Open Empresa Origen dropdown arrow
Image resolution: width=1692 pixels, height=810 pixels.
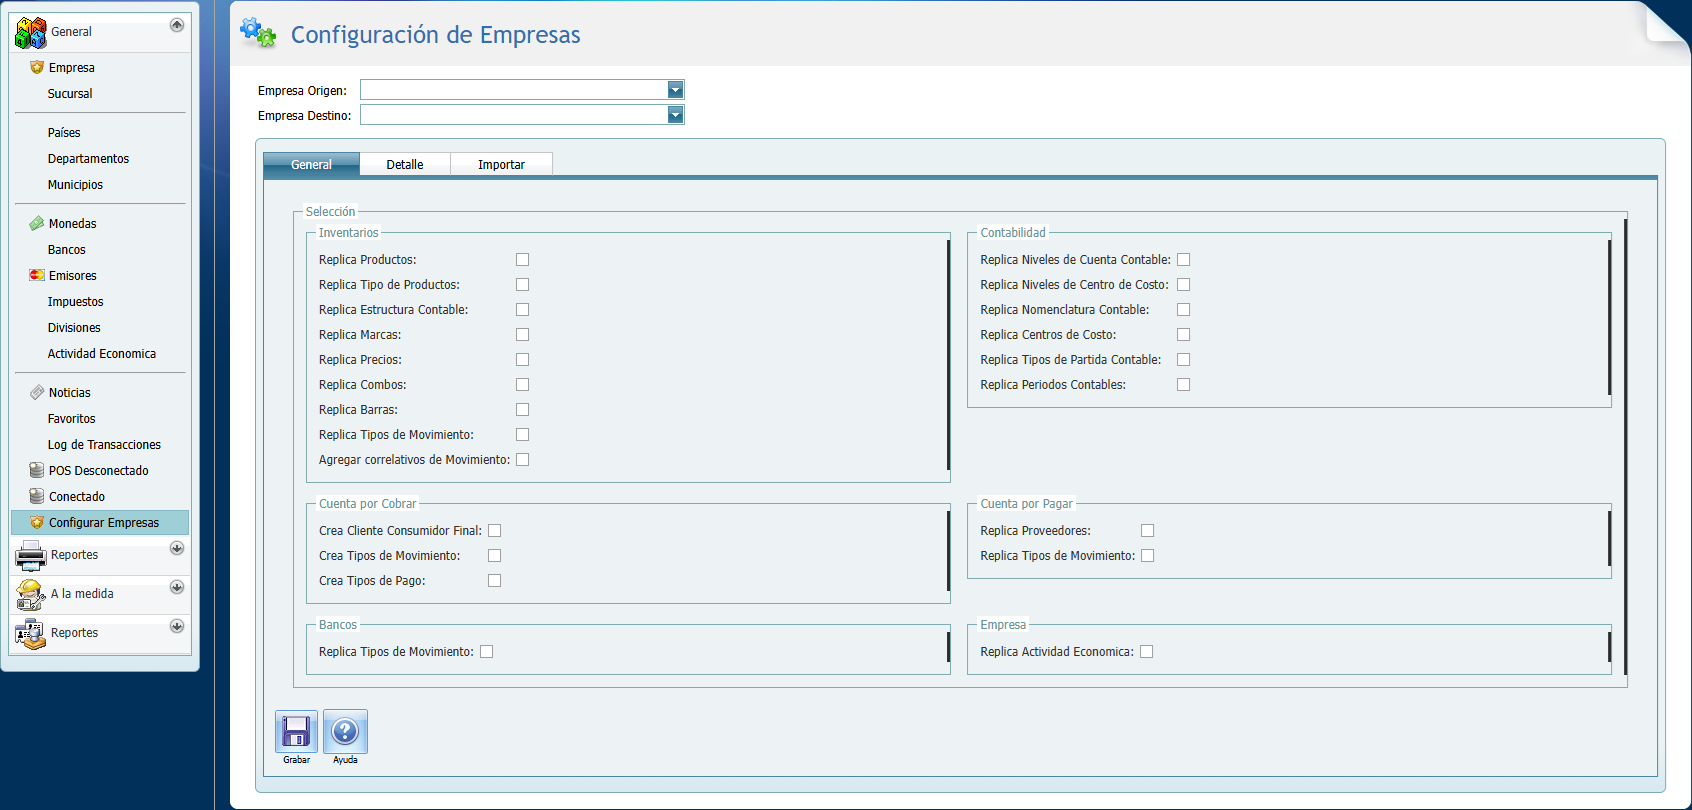pyautogui.click(x=675, y=90)
